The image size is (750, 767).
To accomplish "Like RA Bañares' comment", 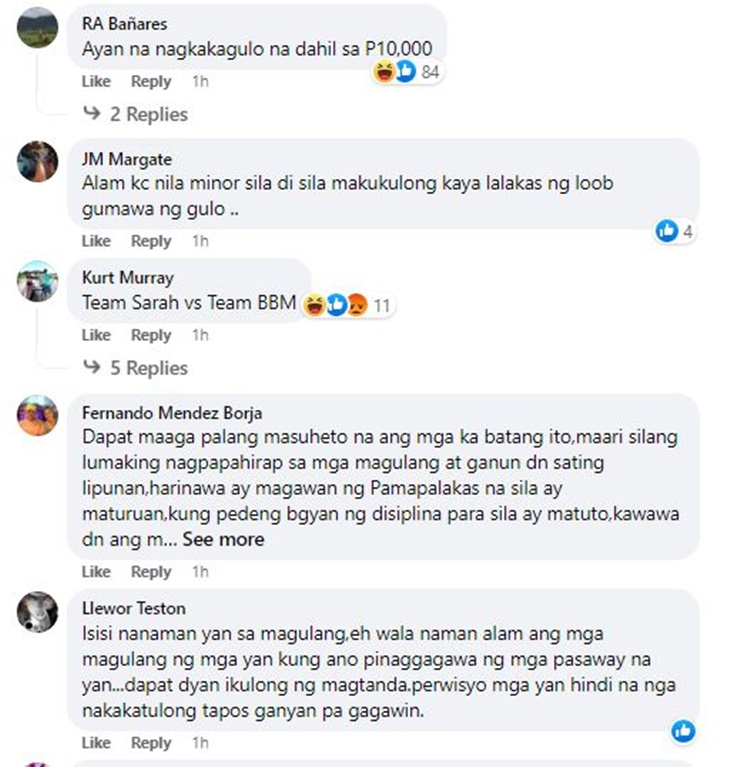I will point(96,81).
